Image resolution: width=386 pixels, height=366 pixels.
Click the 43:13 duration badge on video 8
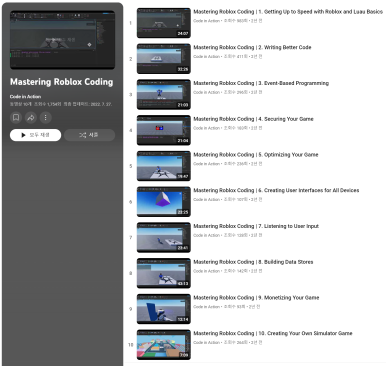point(183,284)
